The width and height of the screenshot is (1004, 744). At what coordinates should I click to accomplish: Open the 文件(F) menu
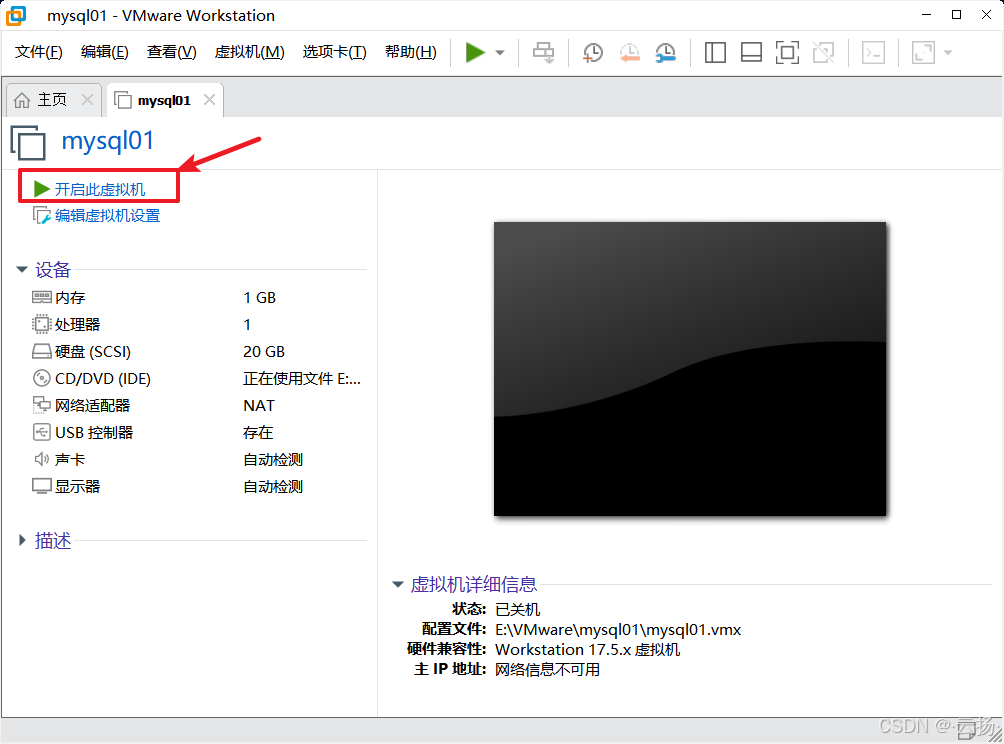pos(38,52)
